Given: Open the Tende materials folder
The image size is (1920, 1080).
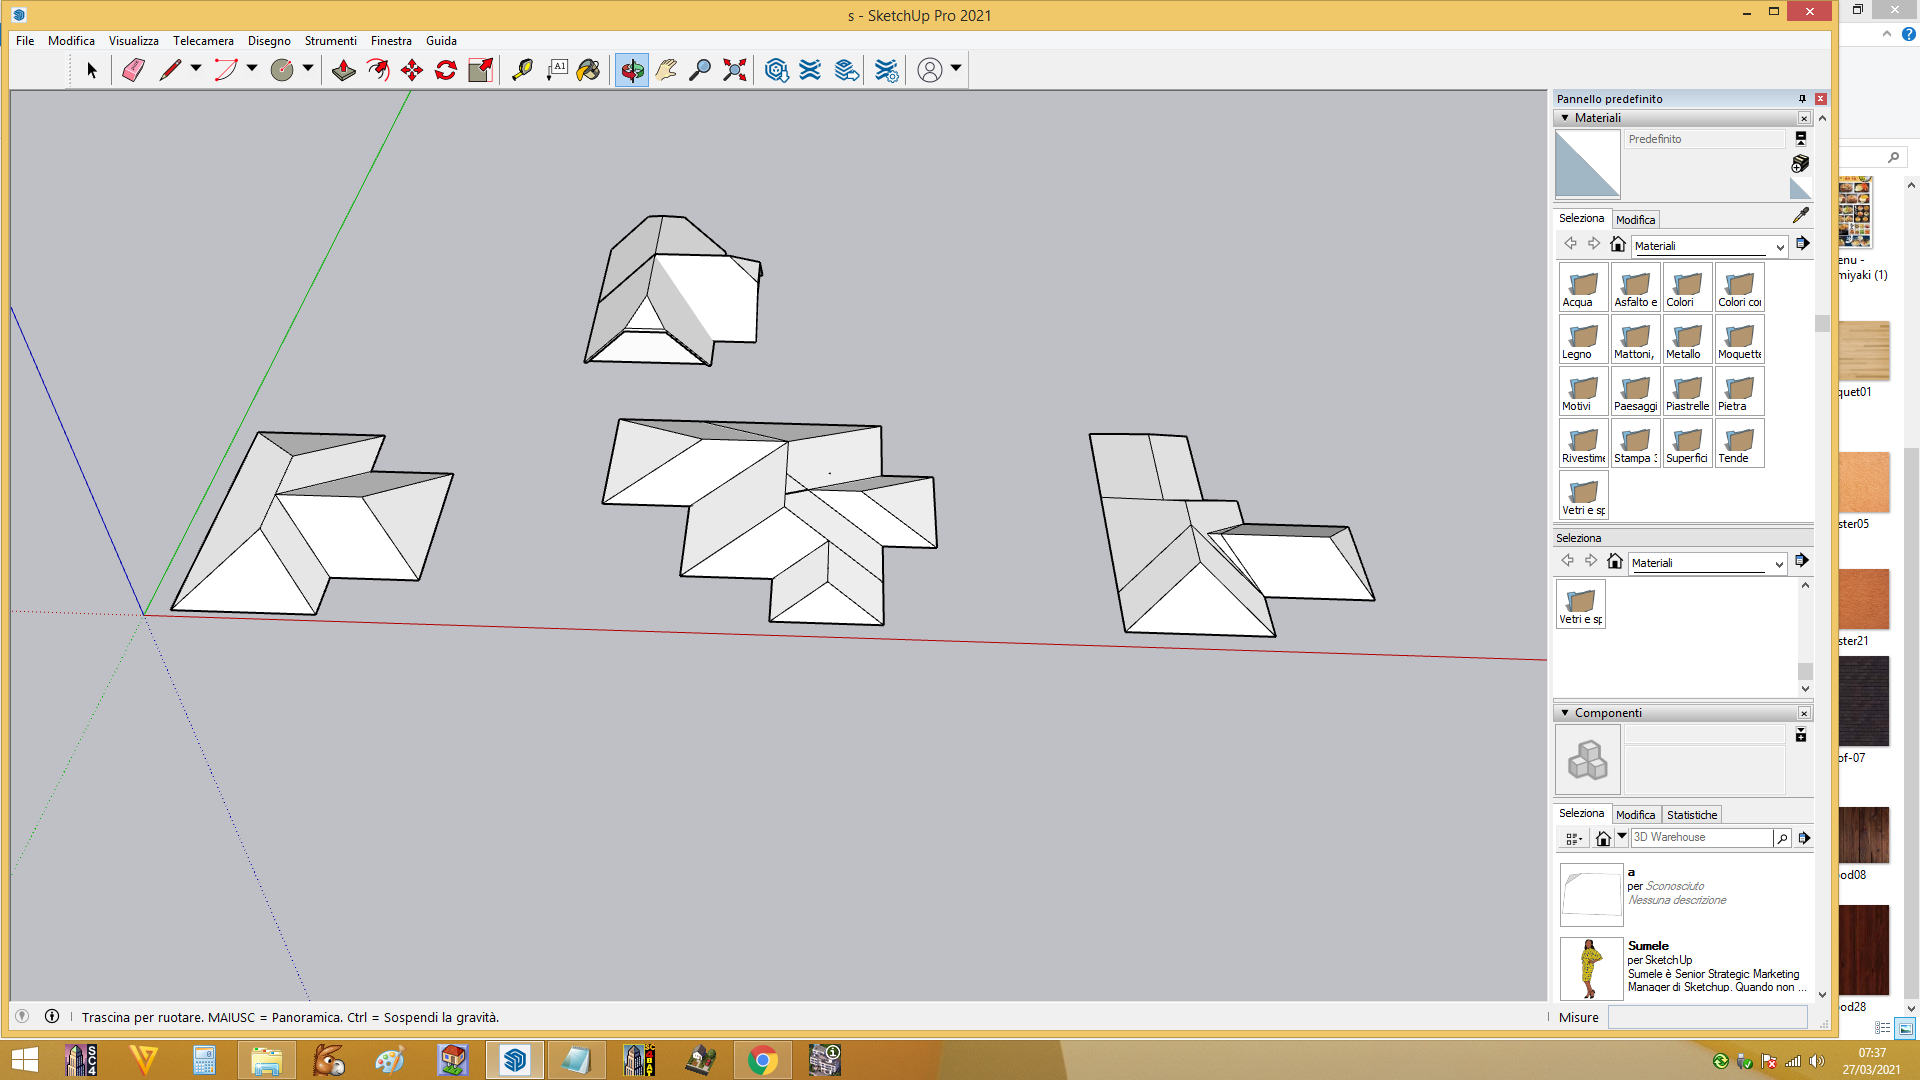Looking at the screenshot, I should (x=1740, y=444).
